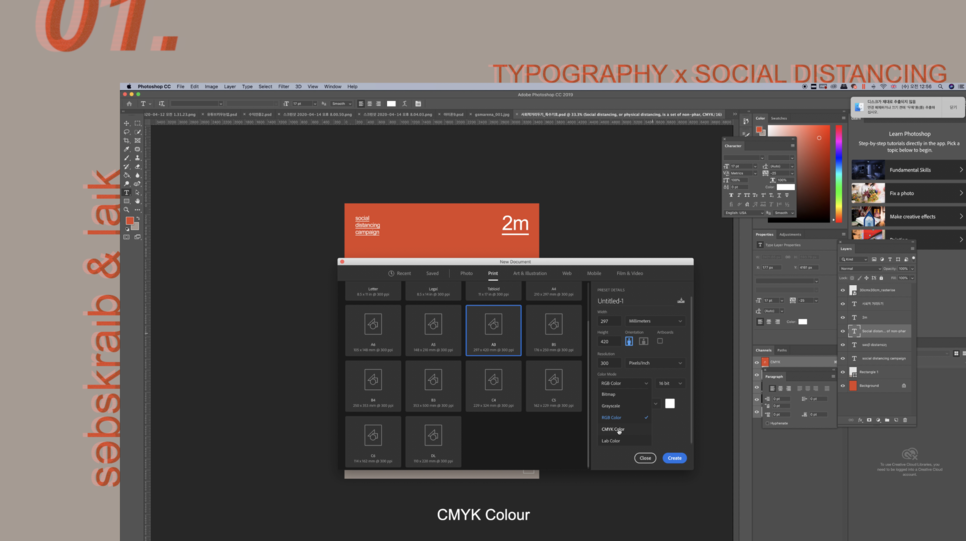Open the Recent presets tab
Image resolution: width=966 pixels, height=541 pixels.
399,274
